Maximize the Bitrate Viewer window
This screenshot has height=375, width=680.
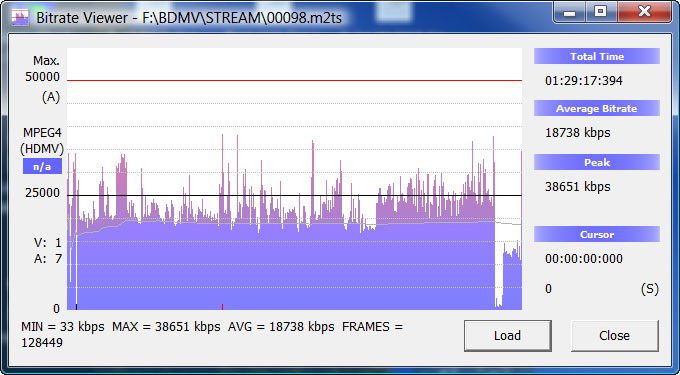600,13
